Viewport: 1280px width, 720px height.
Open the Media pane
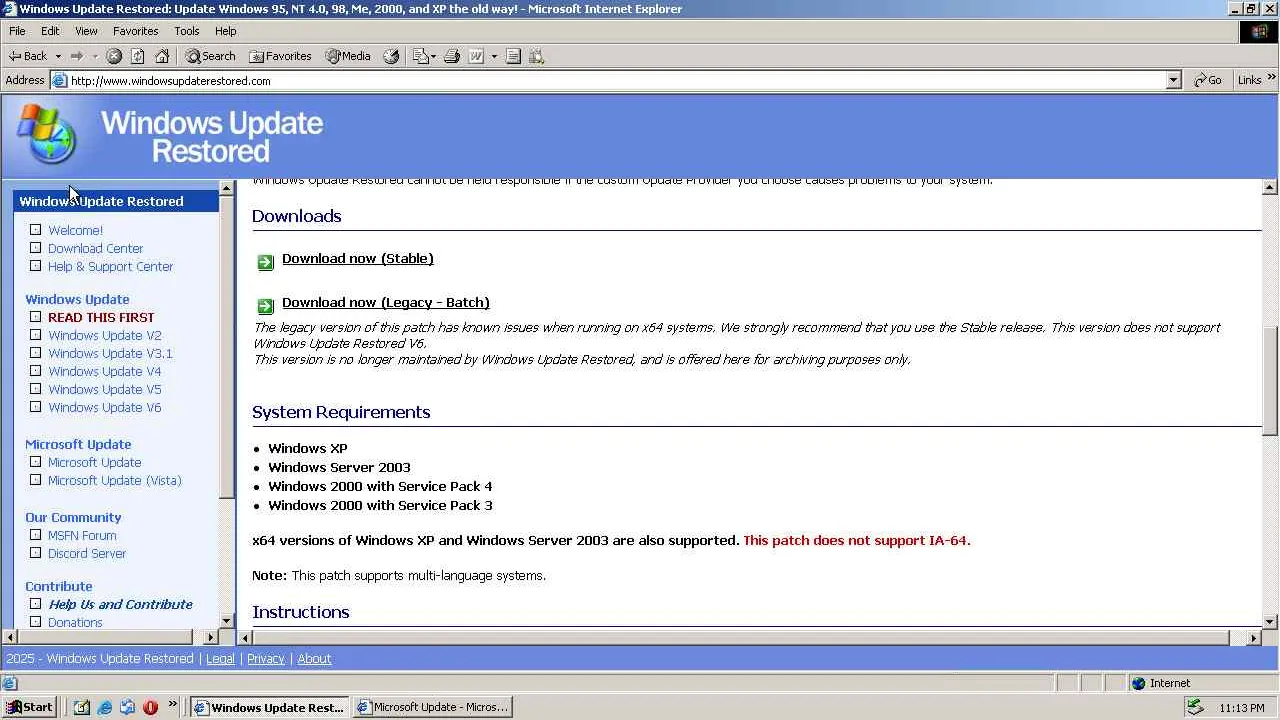(x=347, y=56)
